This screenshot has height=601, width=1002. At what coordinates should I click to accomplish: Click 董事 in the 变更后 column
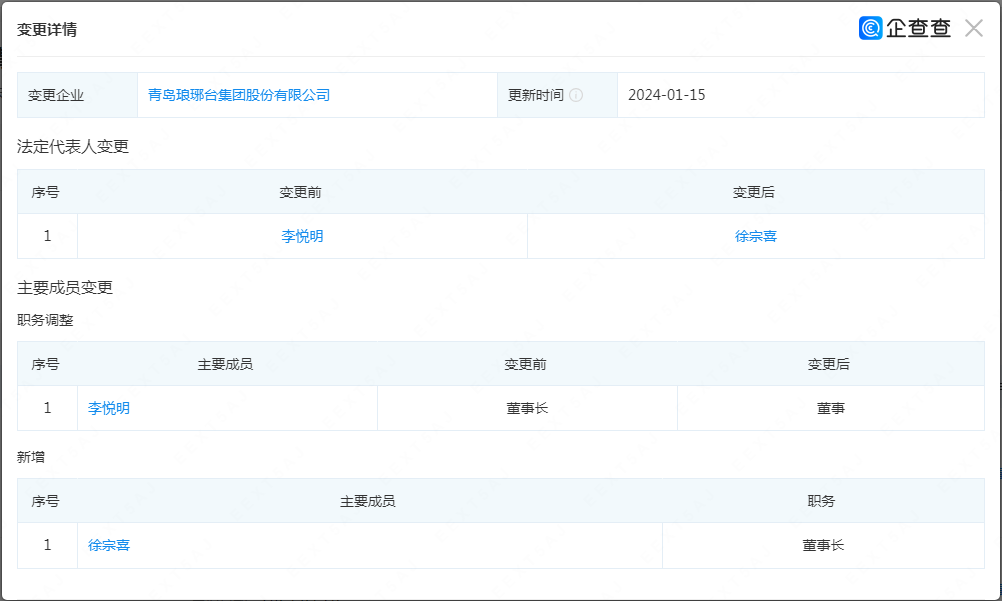pos(831,409)
